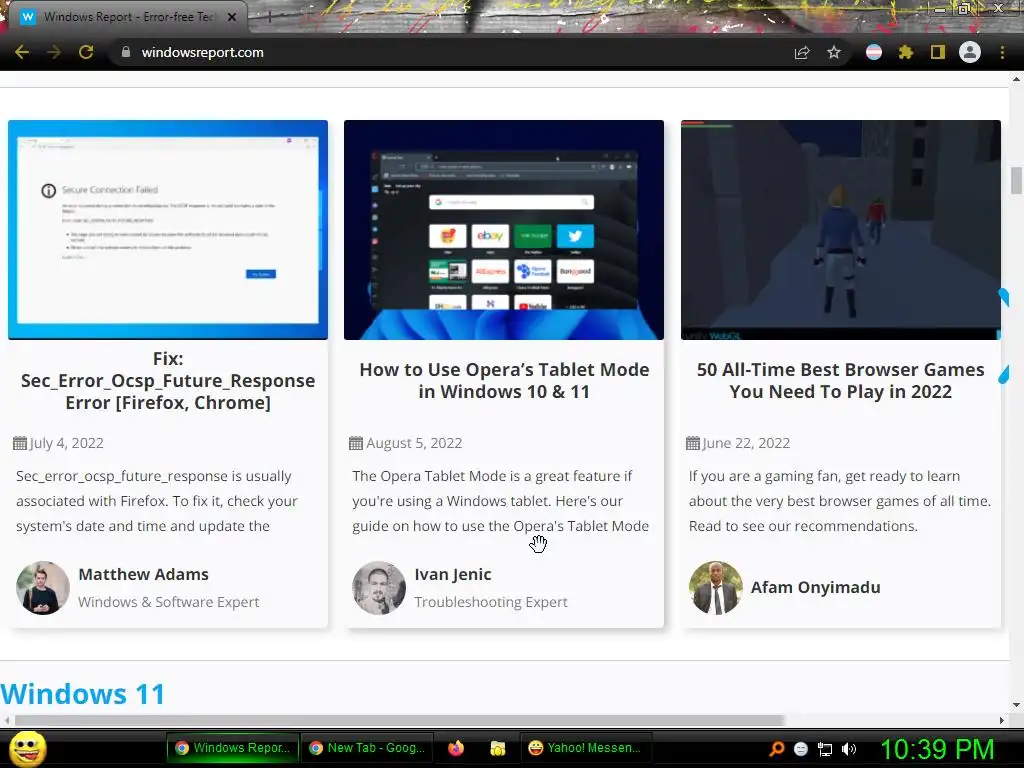Open the Best Browser Games article thumbnail

[840, 230]
